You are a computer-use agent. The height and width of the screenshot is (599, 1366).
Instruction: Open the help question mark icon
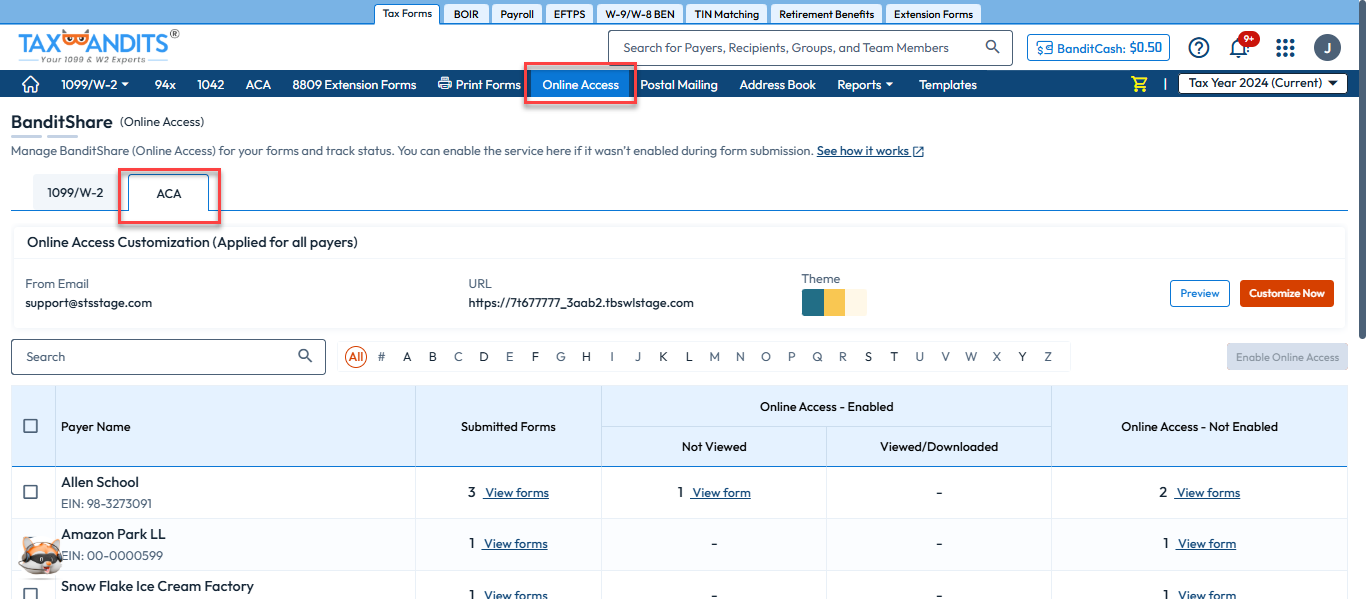tap(1198, 47)
